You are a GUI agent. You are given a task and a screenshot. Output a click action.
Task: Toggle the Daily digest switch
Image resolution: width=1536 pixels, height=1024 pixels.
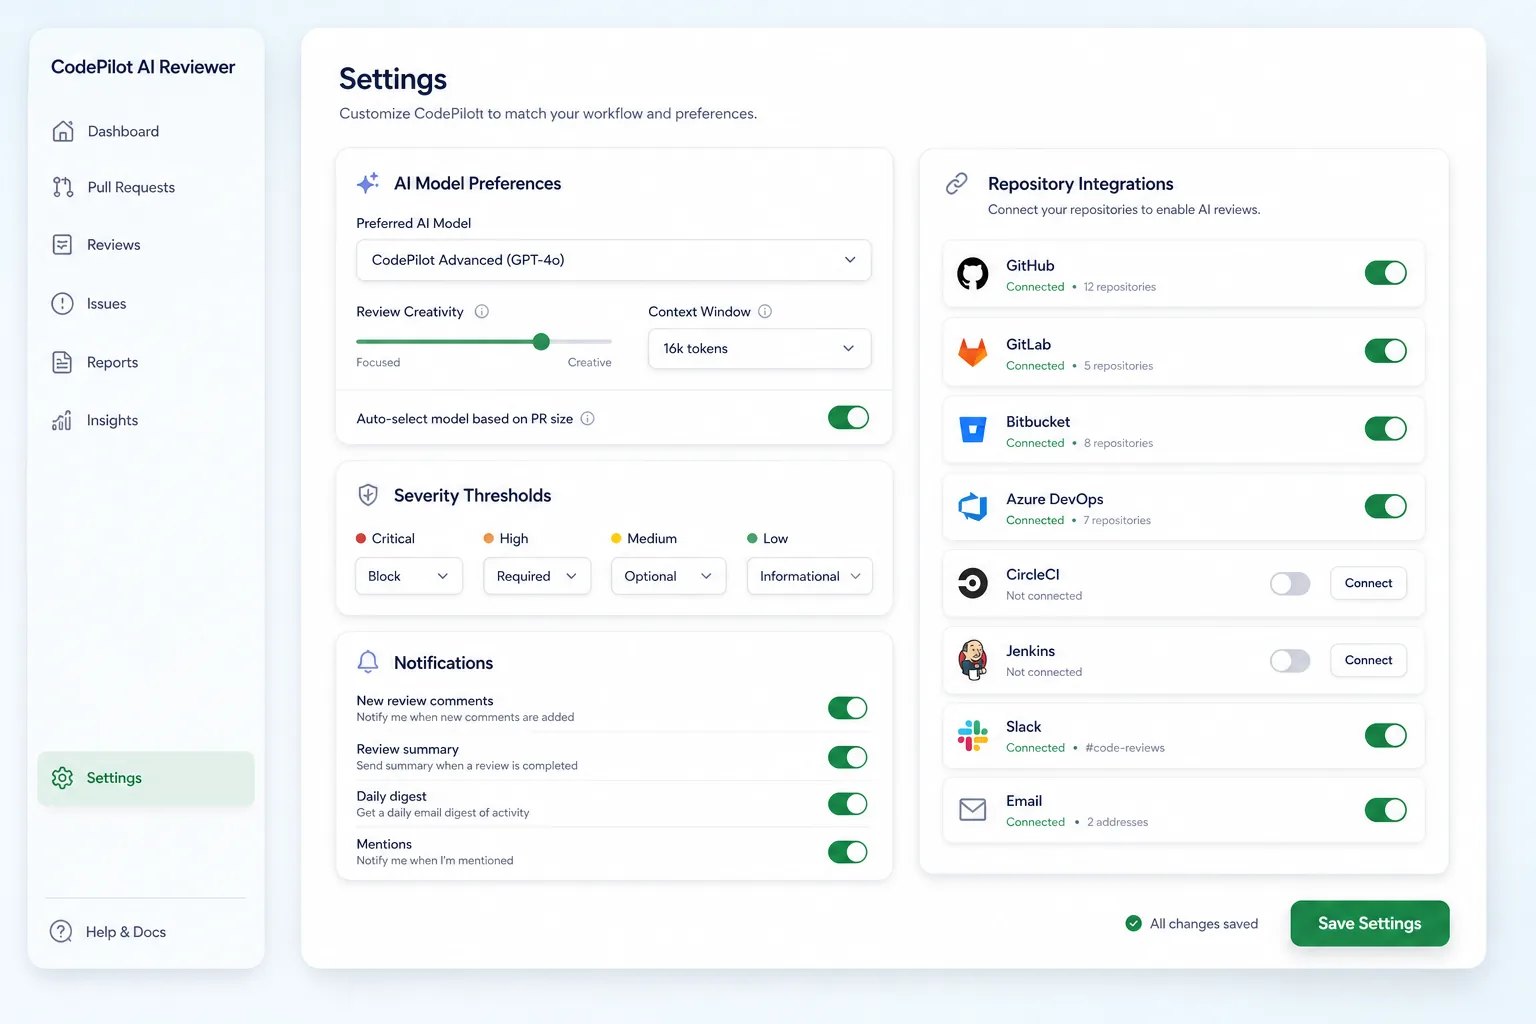tap(848, 804)
